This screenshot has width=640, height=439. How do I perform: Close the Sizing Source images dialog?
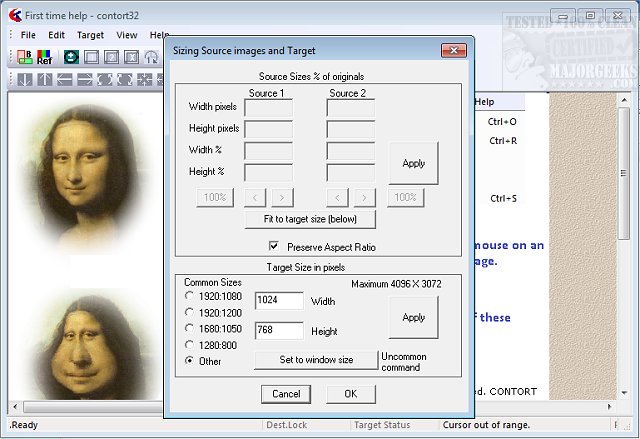[453, 51]
